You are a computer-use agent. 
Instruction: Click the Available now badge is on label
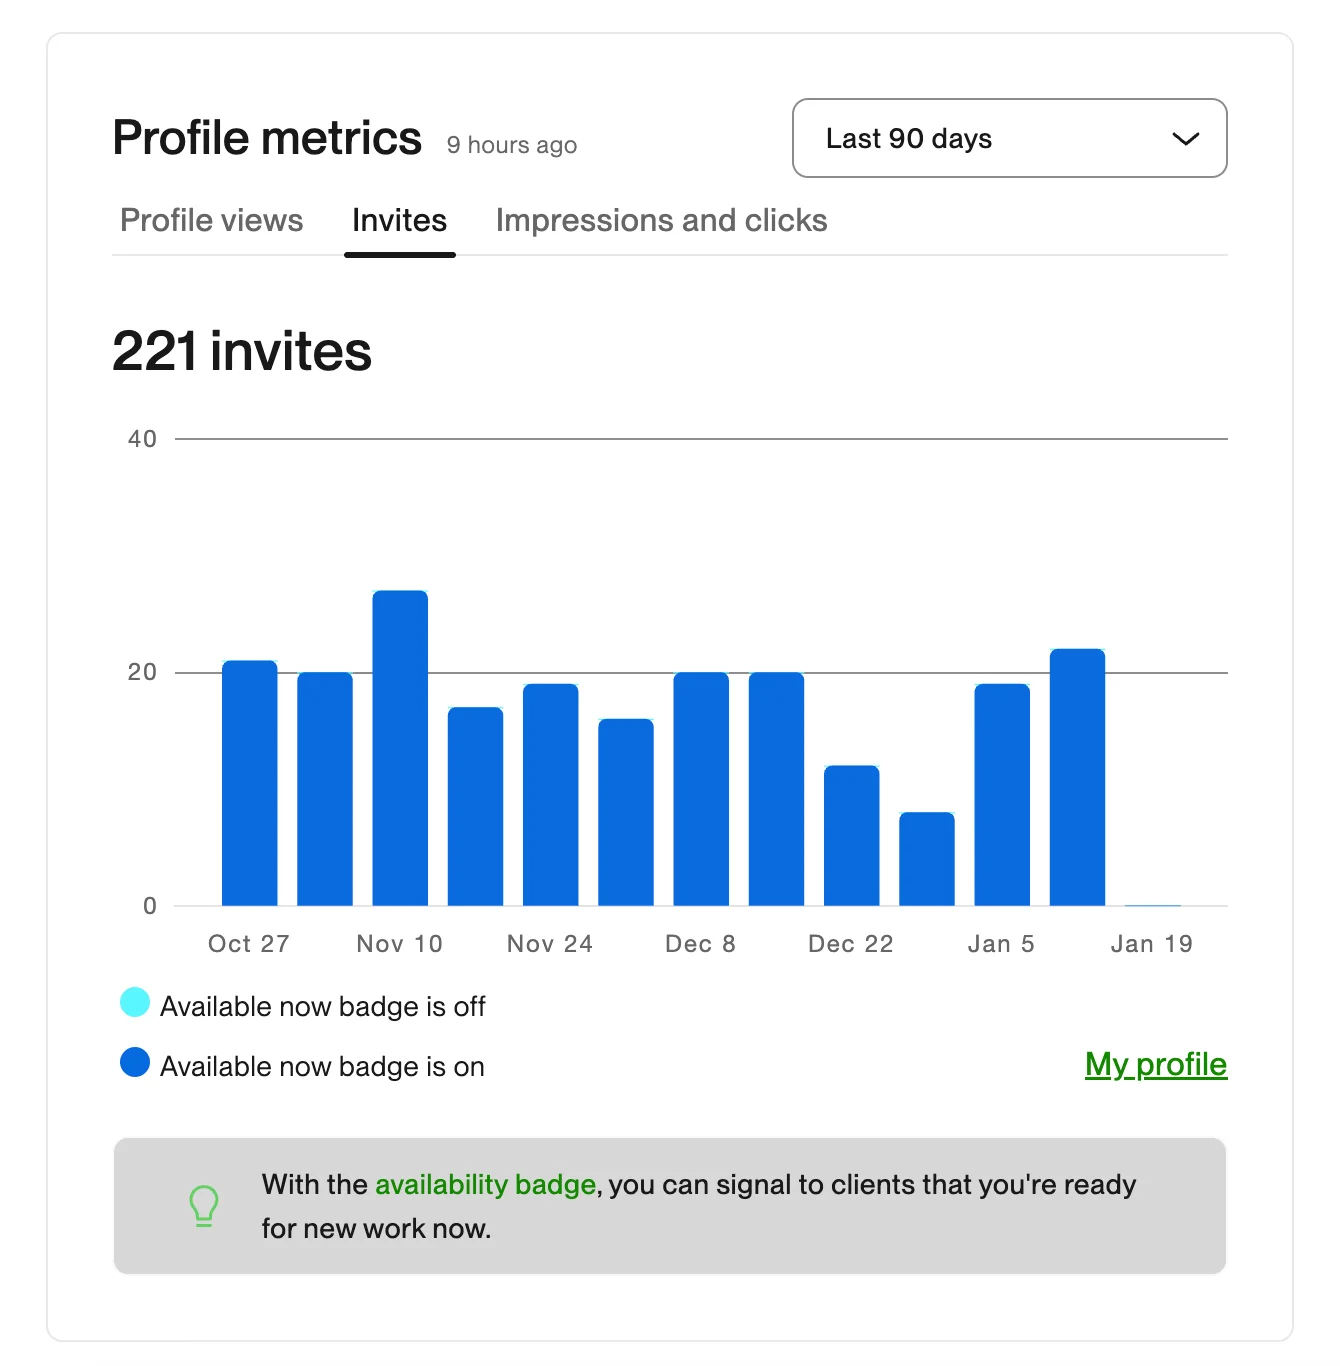[322, 1066]
